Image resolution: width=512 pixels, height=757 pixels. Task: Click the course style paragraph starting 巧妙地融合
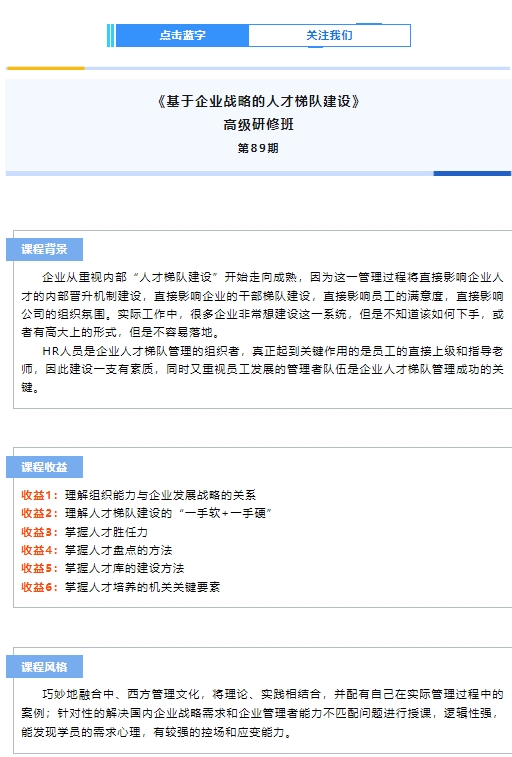click(262, 713)
